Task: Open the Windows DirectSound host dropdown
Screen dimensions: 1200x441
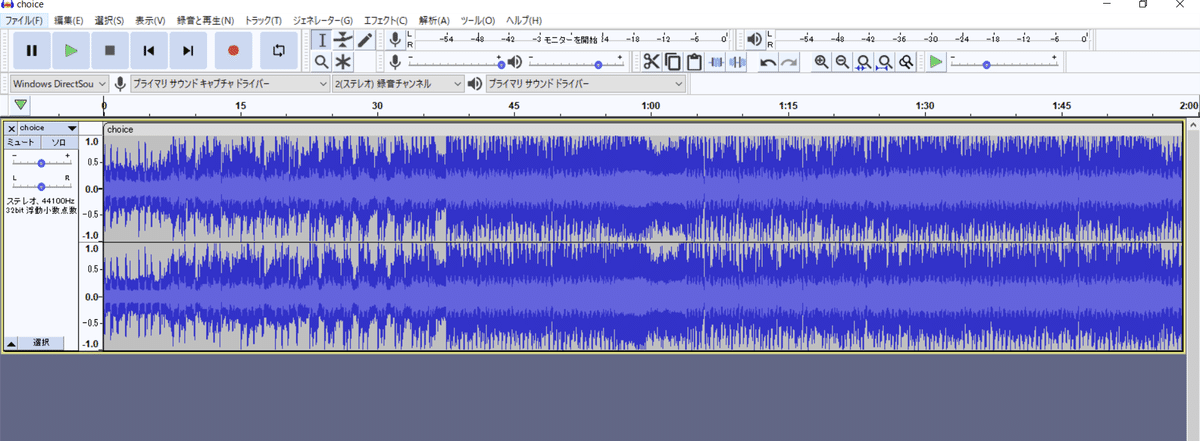Action: (59, 84)
